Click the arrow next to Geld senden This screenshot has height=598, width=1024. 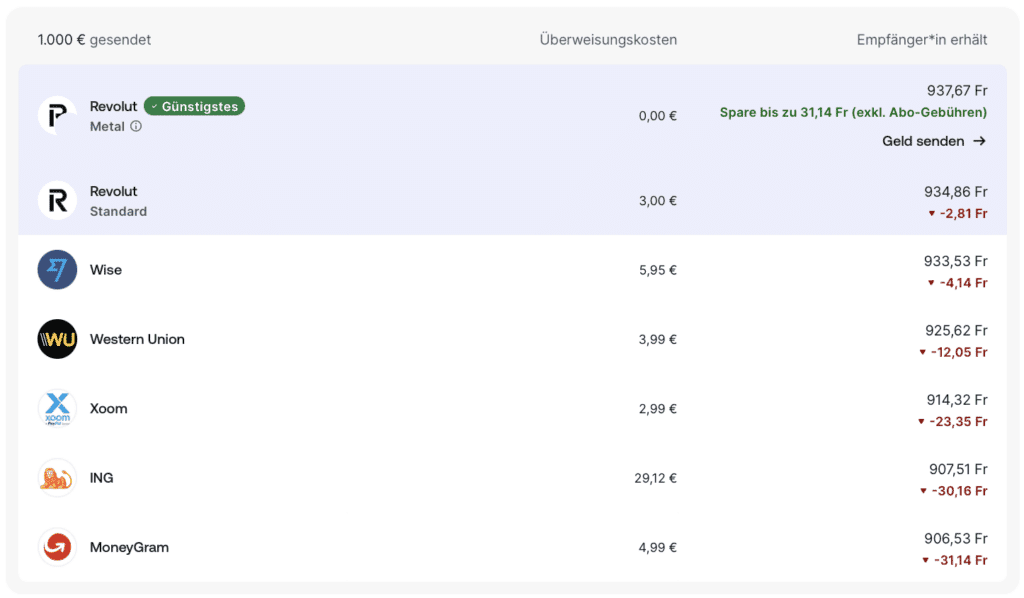pyautogui.click(x=980, y=141)
